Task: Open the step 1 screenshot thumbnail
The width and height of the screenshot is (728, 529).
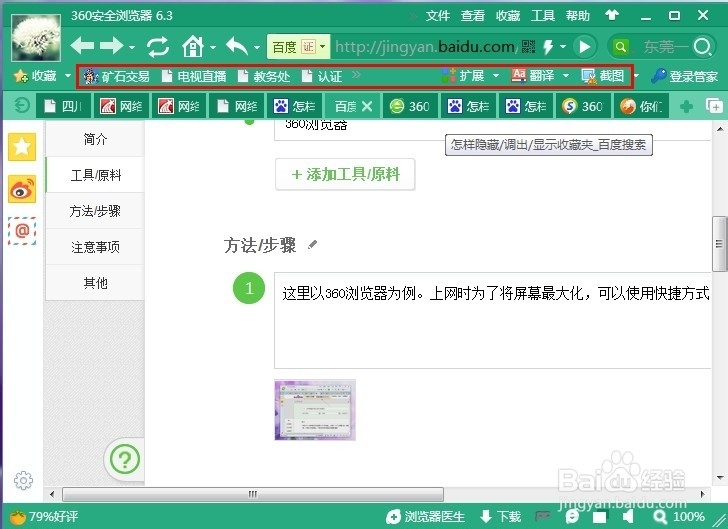Action: point(315,410)
